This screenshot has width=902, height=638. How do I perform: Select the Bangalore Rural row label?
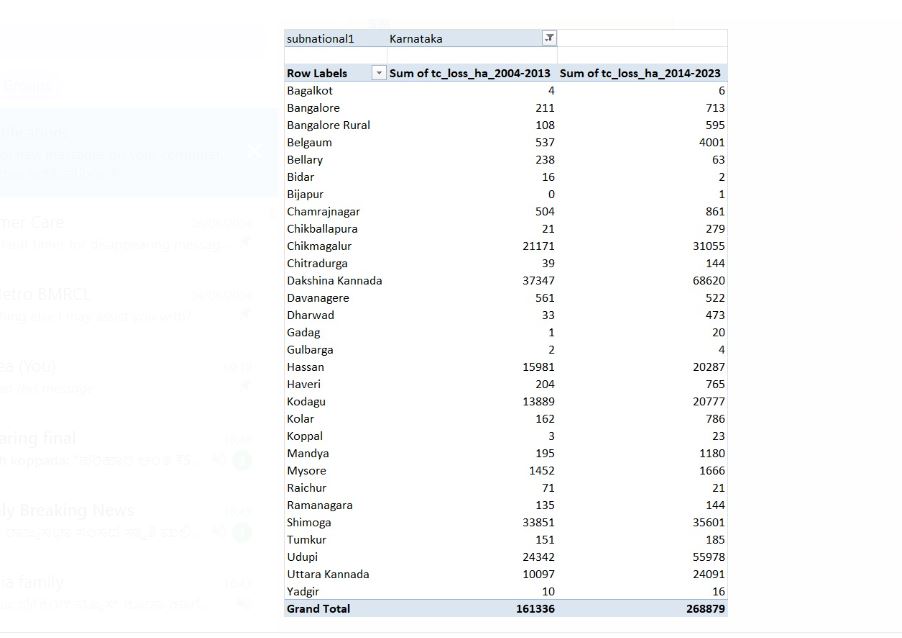(x=328, y=125)
